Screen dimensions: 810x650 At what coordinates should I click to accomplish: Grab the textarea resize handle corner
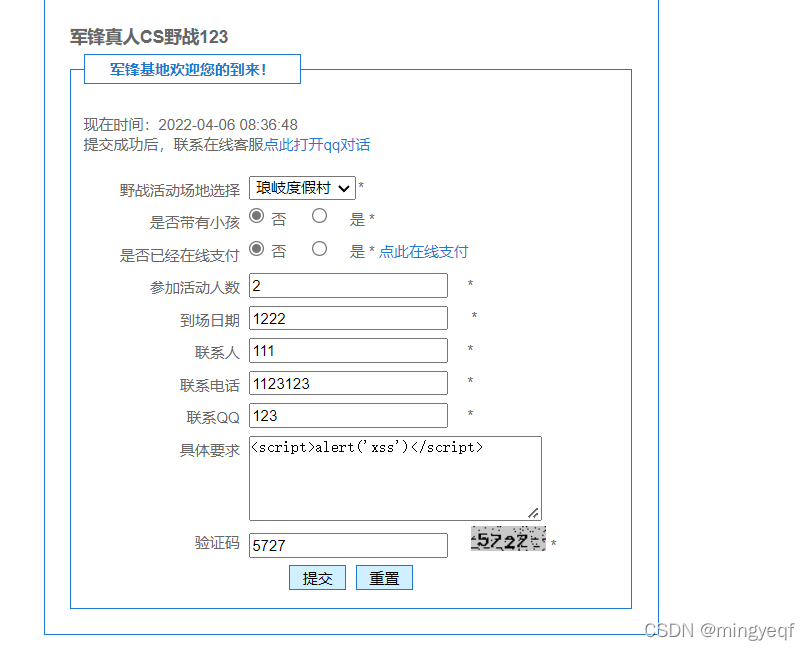[534, 513]
